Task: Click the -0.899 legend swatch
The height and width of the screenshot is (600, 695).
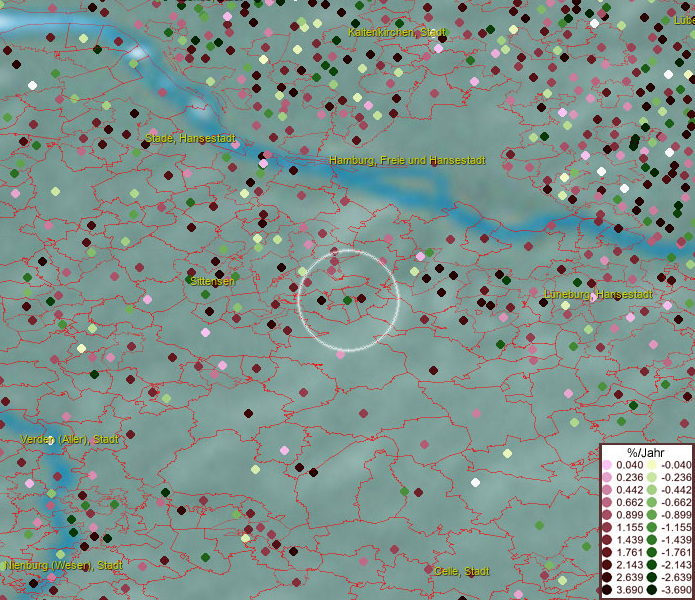Action: point(652,515)
